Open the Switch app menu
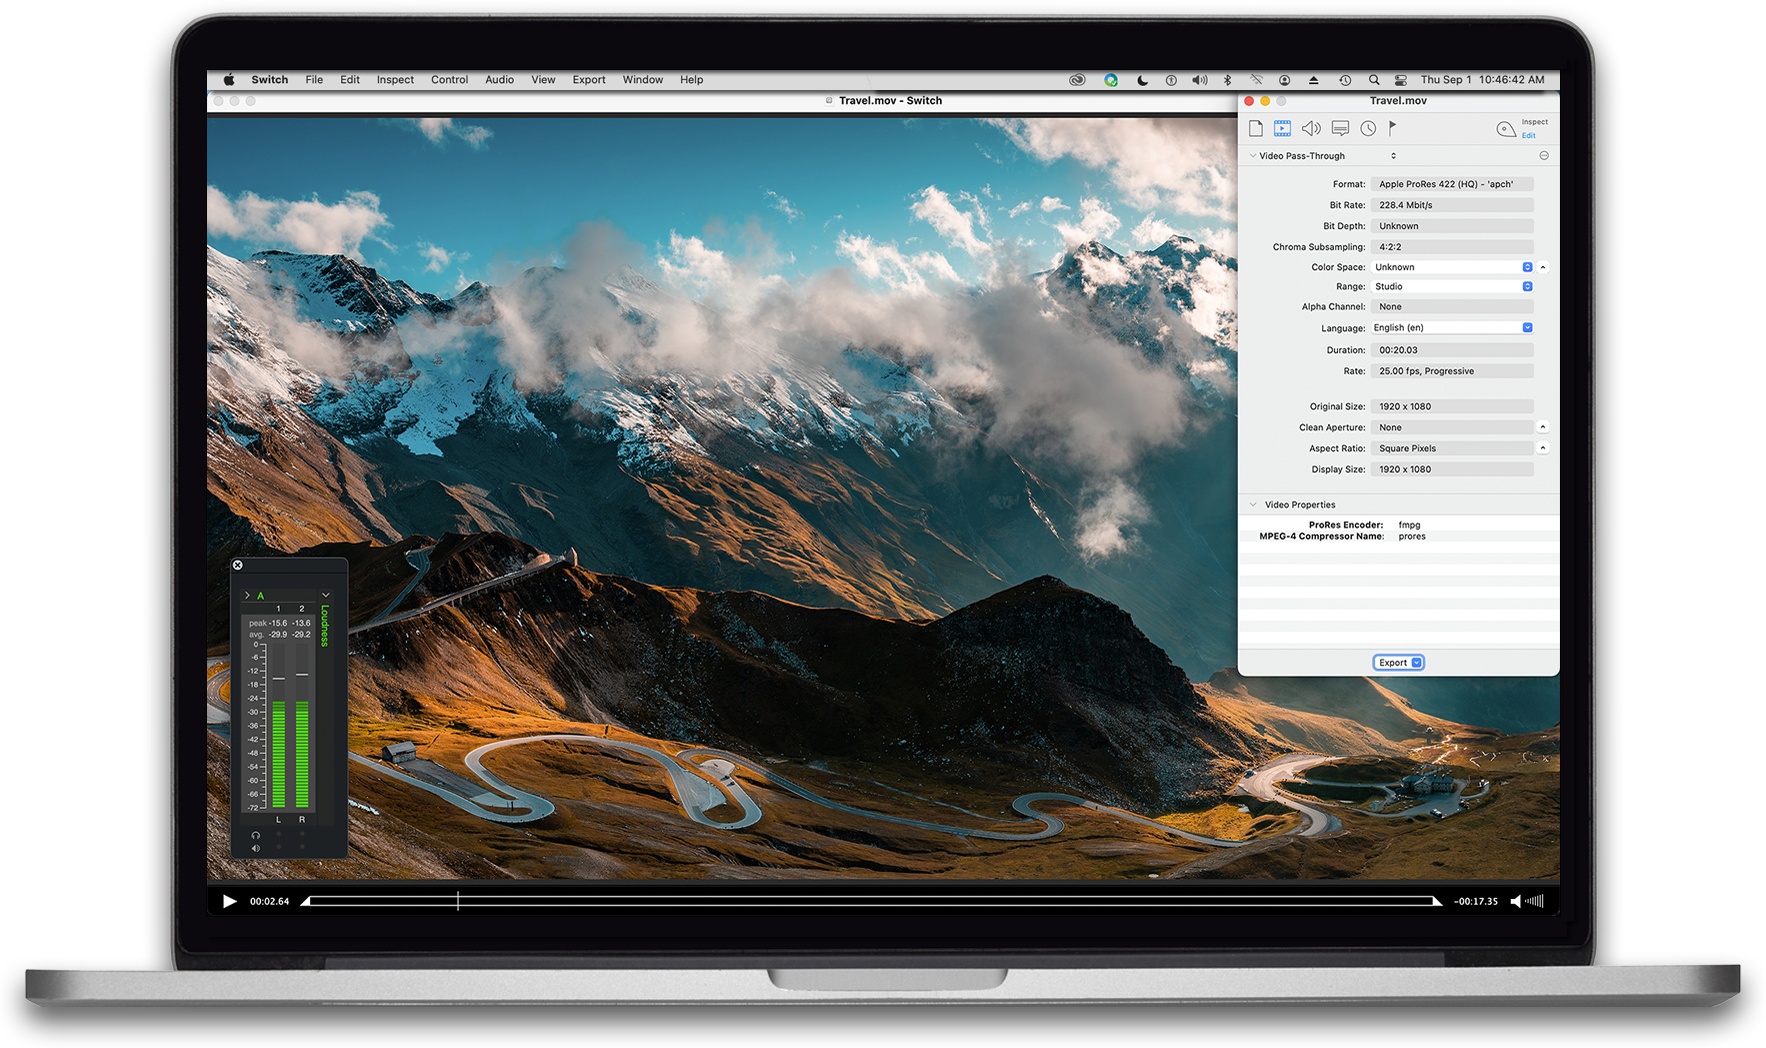The image size is (1766, 1048). 269,80
